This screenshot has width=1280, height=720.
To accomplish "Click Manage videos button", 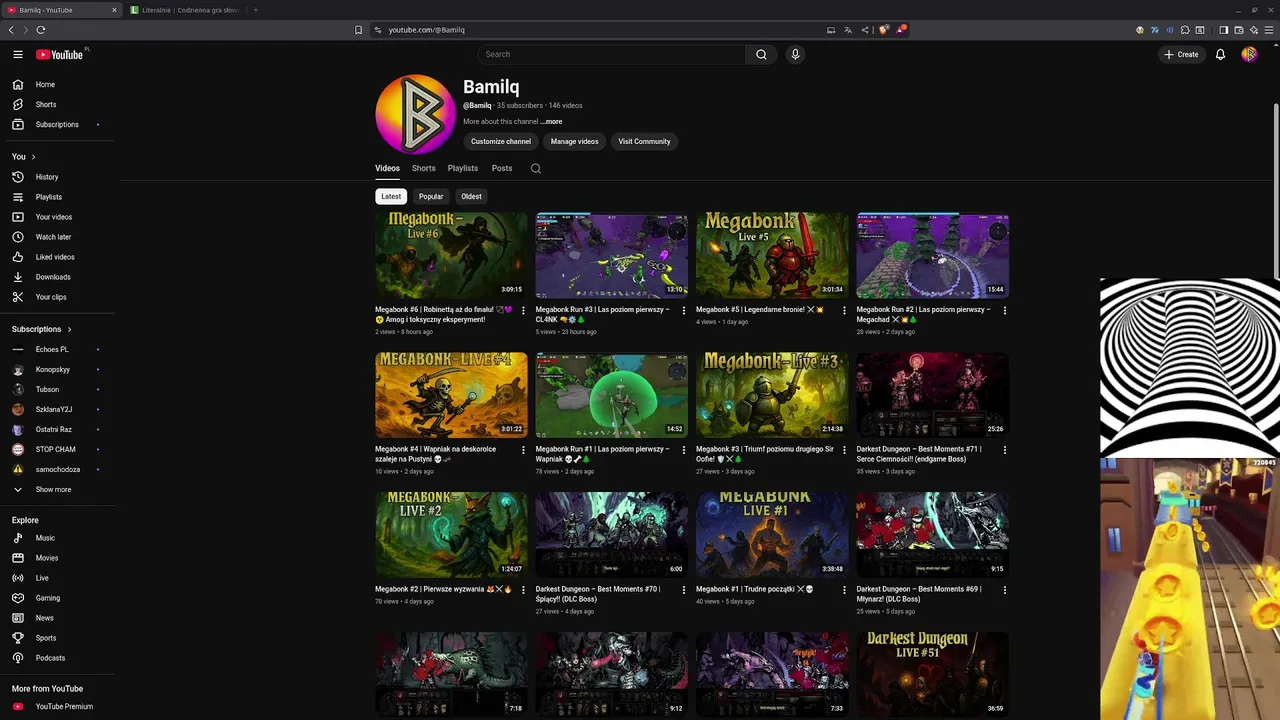I will 574,141.
